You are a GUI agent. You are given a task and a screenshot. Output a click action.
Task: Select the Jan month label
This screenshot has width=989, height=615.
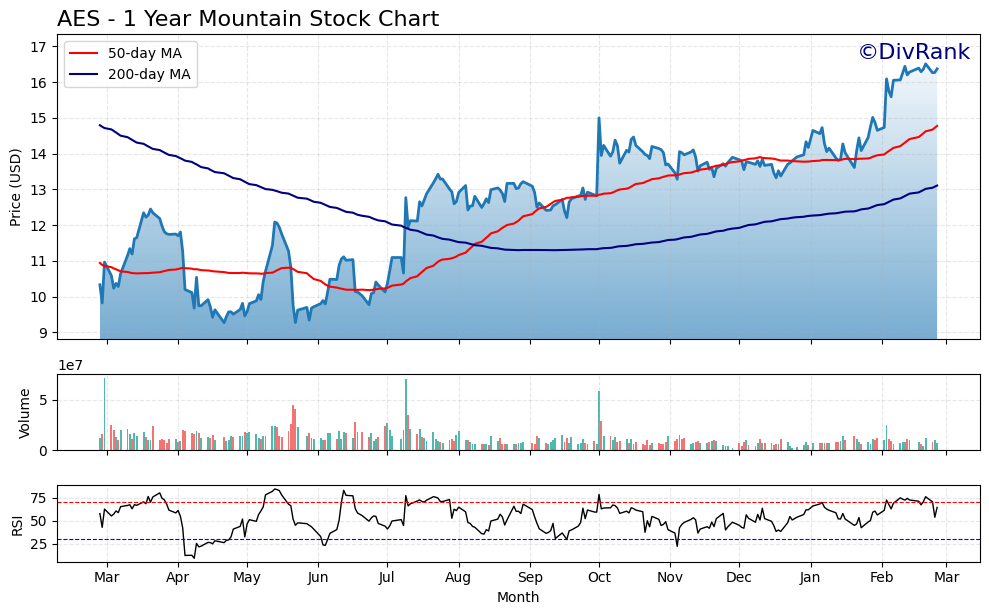[x=811, y=578]
